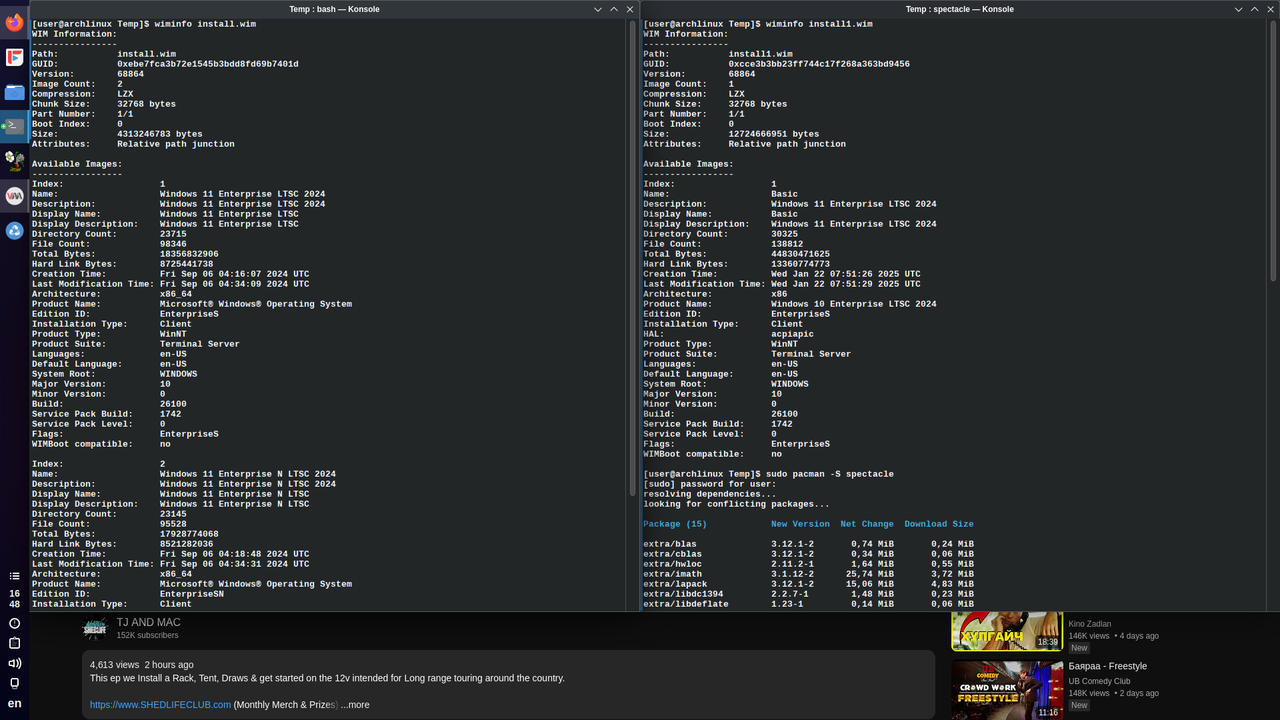
Task: Open the SHEDLIFECLUB.com link in the description
Action: (160, 705)
